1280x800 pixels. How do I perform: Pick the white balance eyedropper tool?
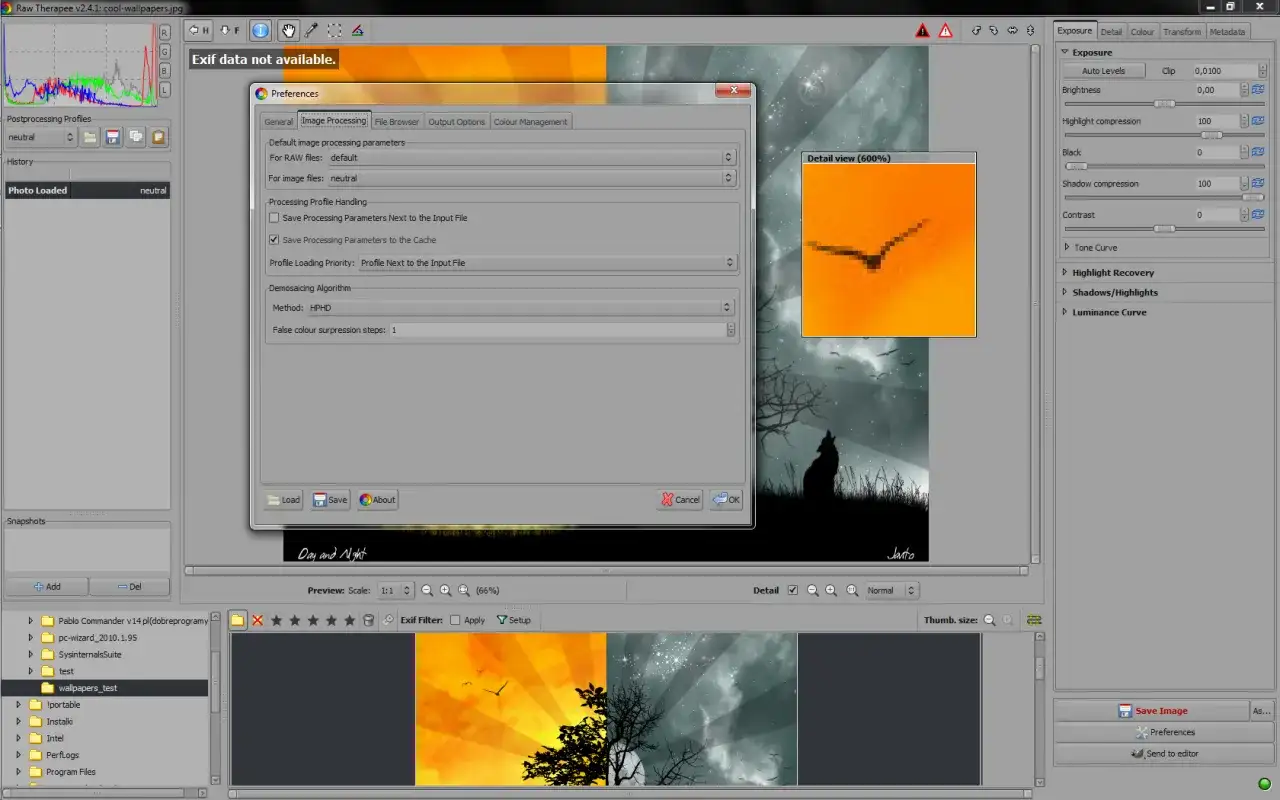pyautogui.click(x=311, y=30)
